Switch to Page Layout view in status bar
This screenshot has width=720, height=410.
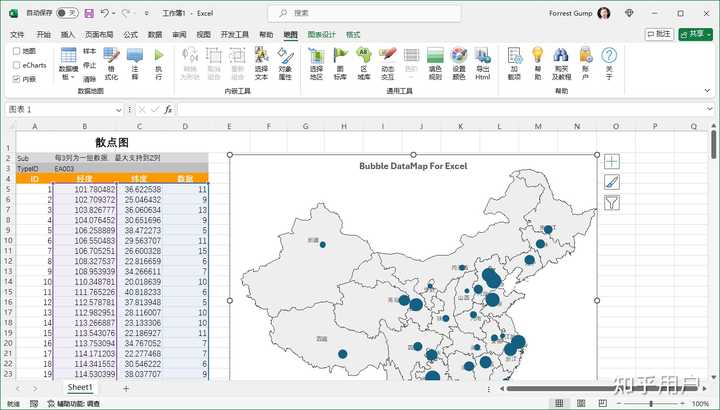[581, 403]
